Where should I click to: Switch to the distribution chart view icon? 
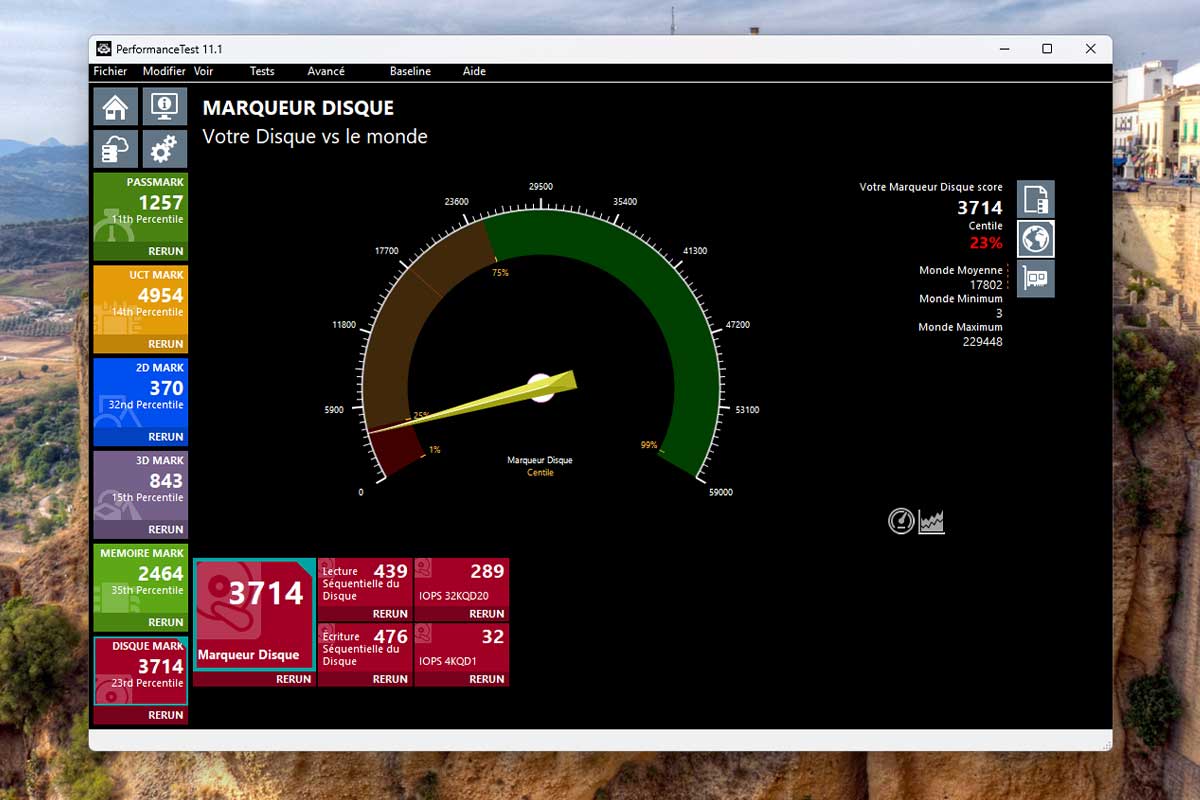coord(932,521)
